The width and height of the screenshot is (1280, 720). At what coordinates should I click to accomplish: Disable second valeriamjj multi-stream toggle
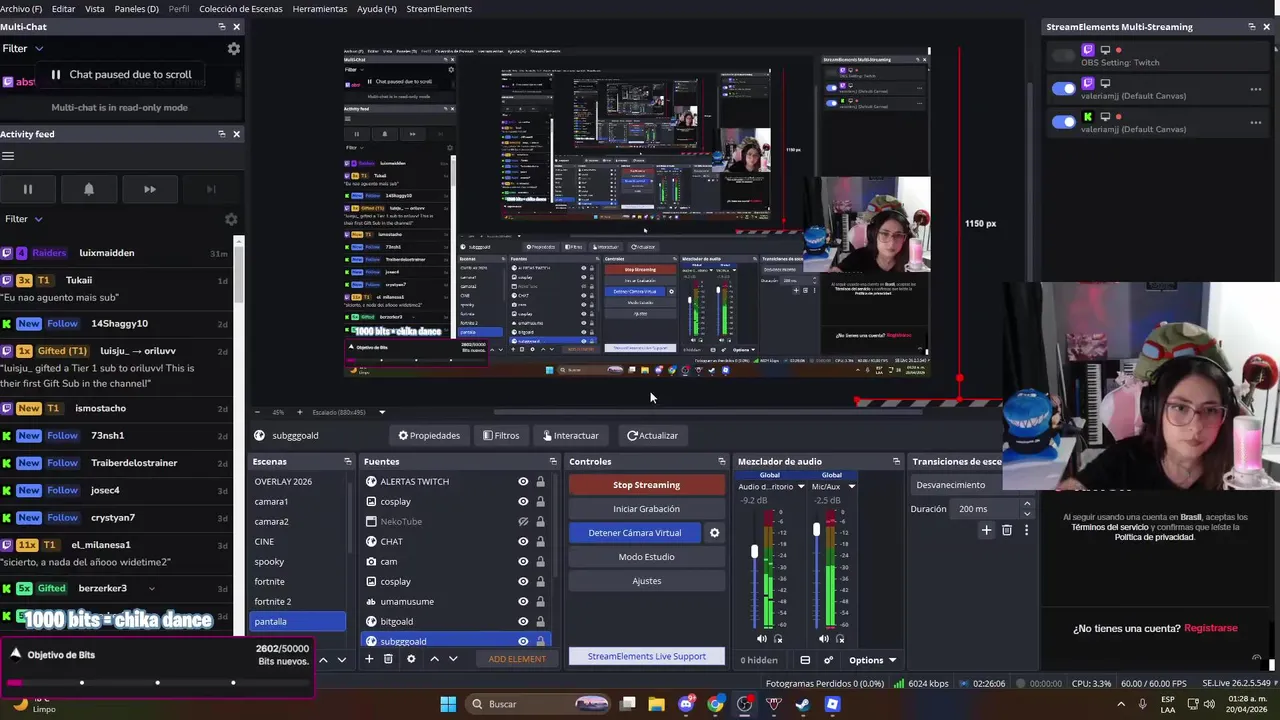(1064, 122)
